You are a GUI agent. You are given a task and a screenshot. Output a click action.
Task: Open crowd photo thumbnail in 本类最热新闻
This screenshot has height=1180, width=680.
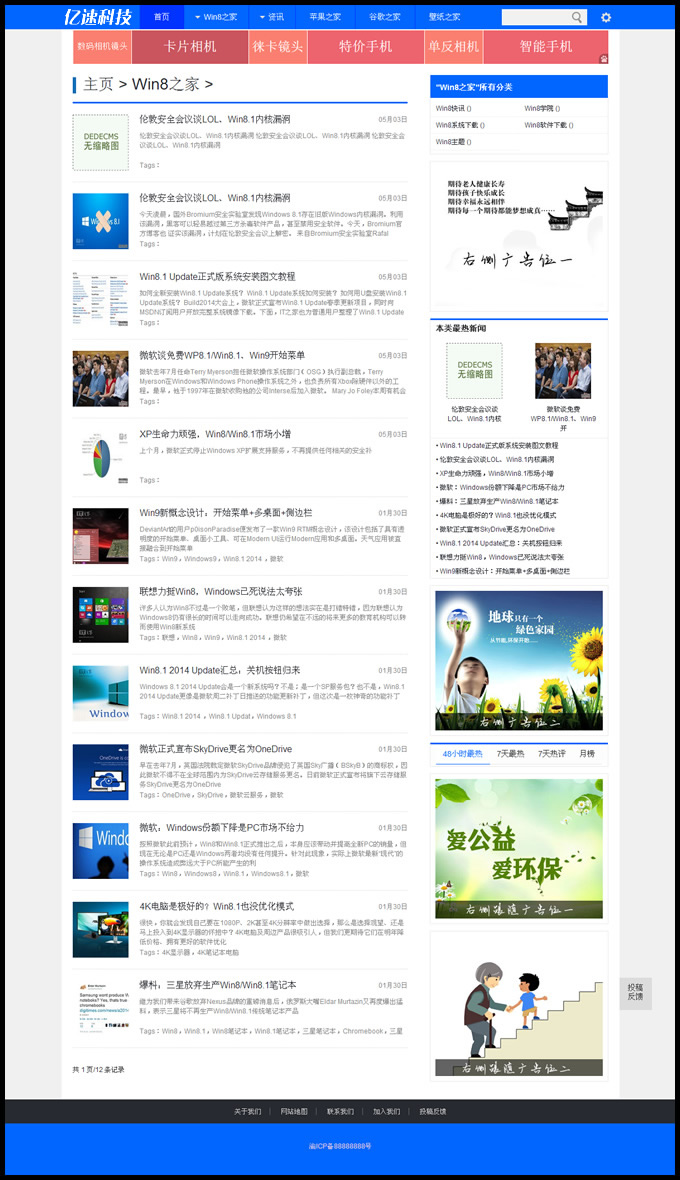(563, 371)
